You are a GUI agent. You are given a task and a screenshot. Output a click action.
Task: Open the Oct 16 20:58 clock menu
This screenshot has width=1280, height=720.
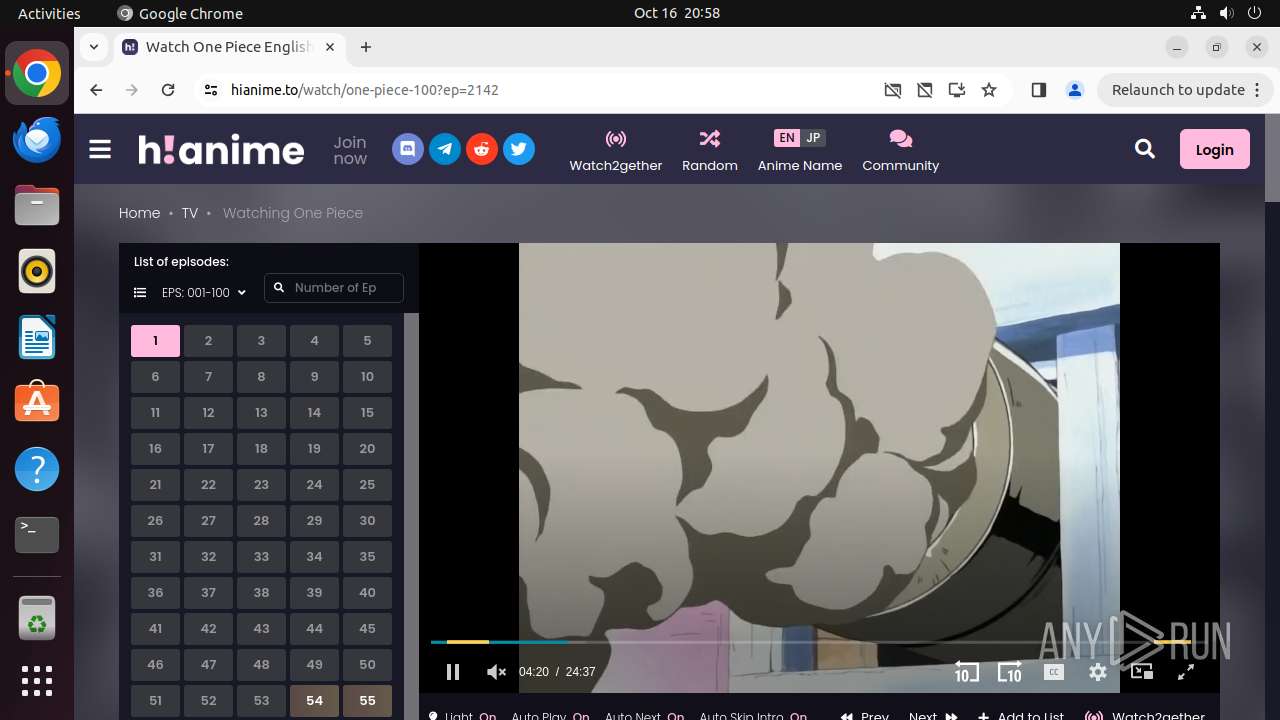677,13
